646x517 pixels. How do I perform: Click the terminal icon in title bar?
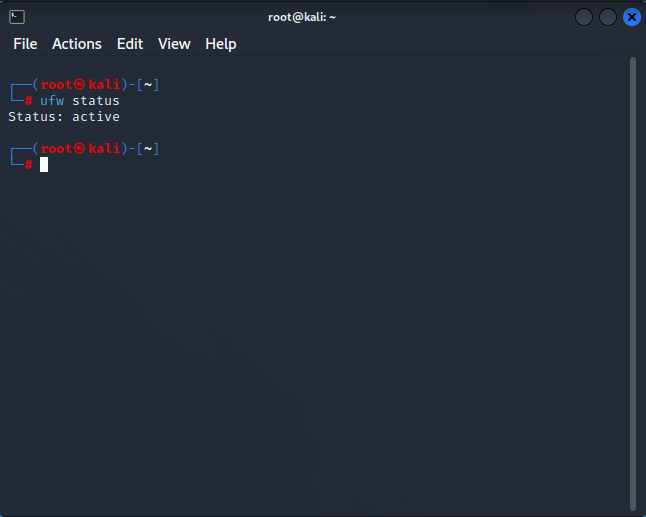[17, 17]
